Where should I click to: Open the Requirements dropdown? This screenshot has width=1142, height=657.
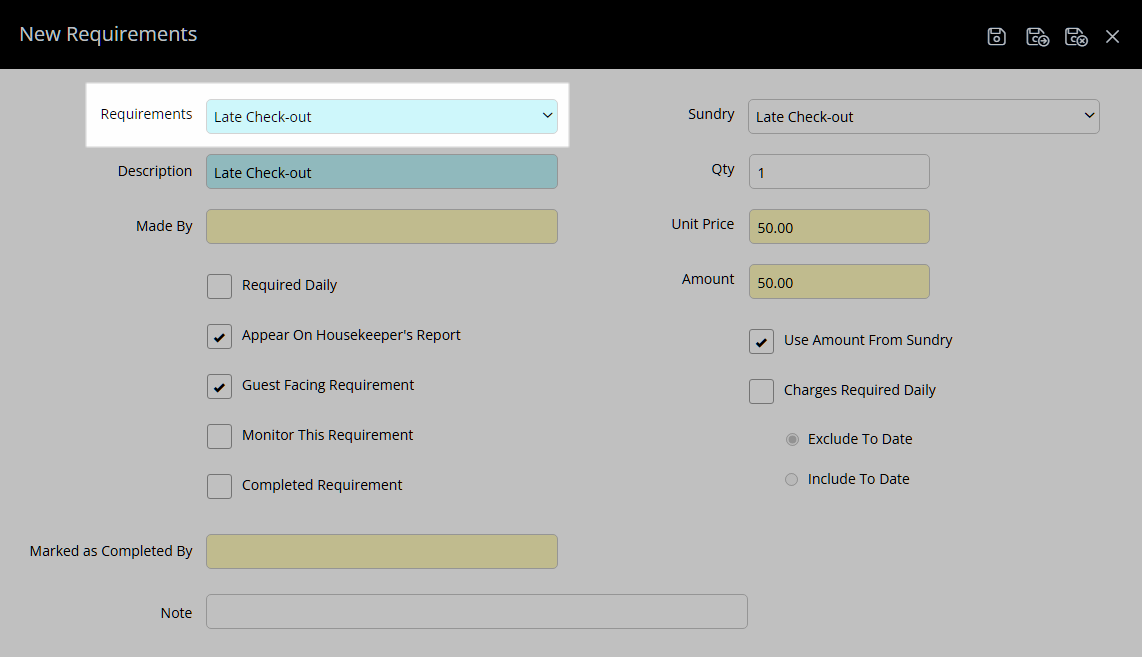[382, 117]
